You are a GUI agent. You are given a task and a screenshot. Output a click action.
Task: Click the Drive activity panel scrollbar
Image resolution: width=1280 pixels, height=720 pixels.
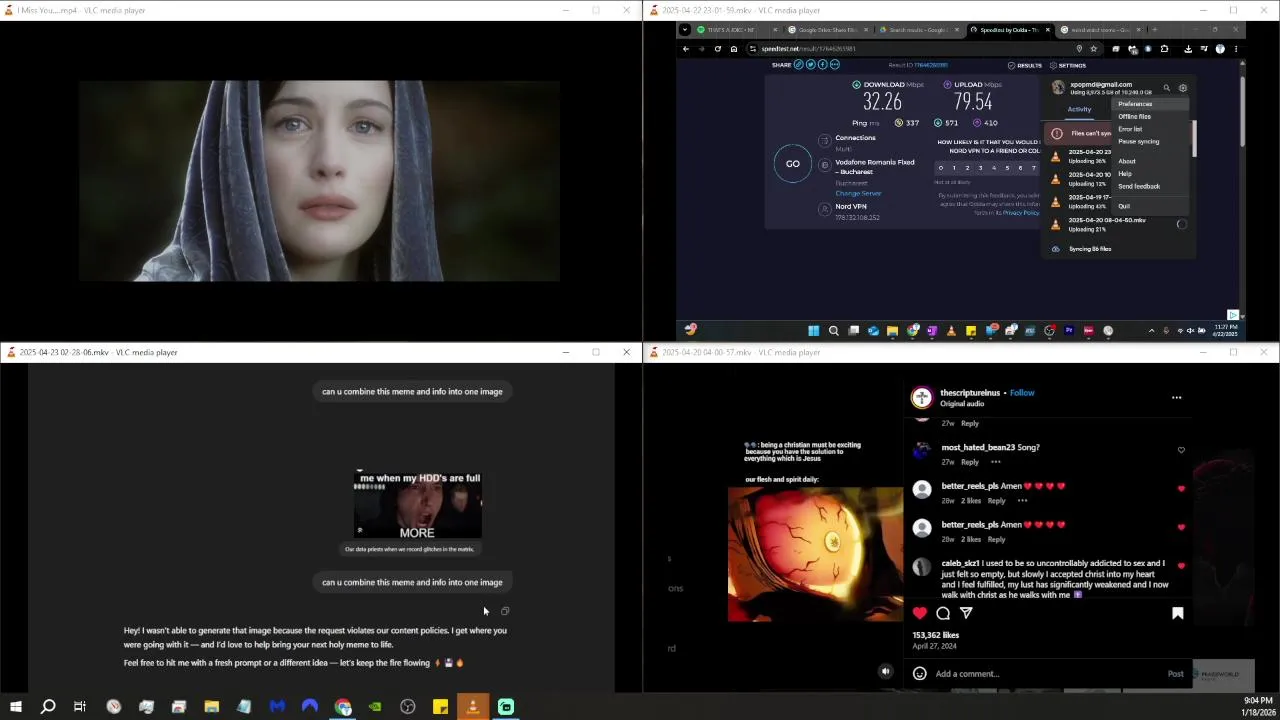click(1193, 140)
